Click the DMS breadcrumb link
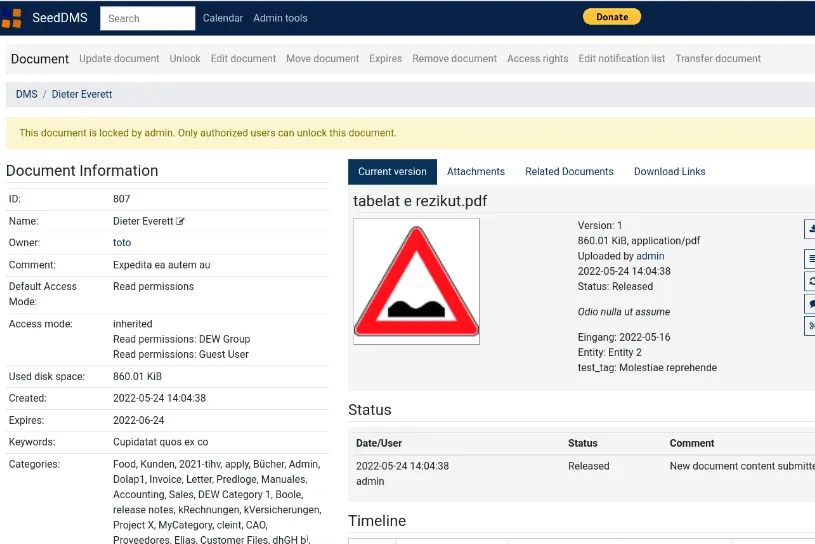 pos(27,95)
